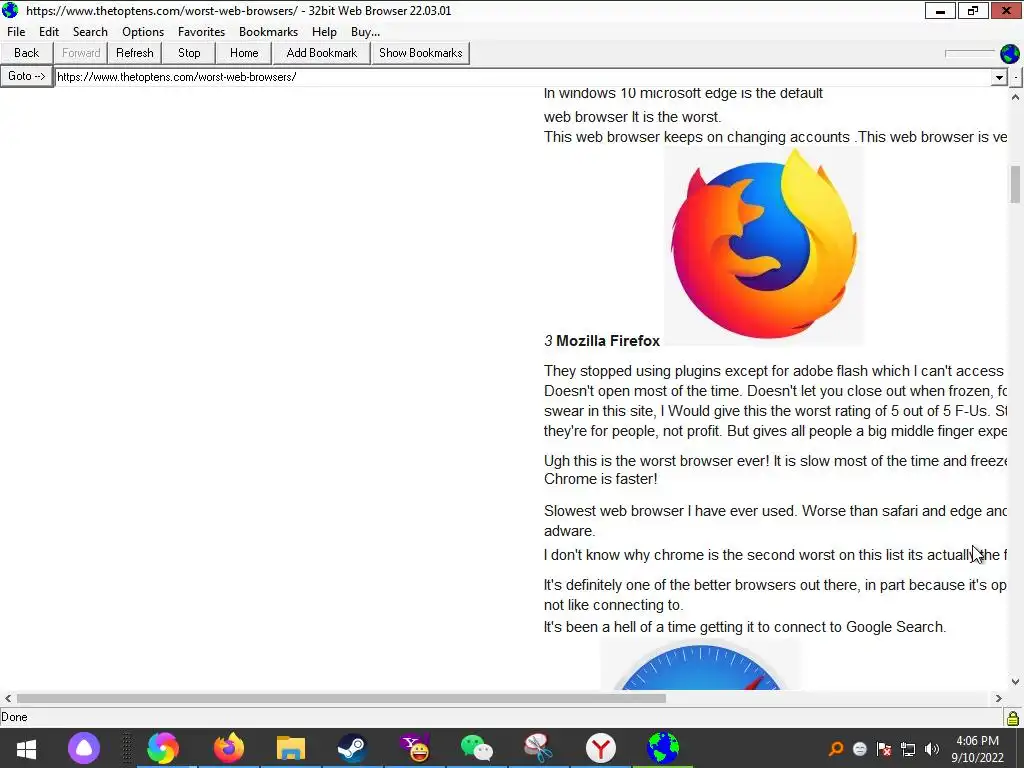Open the network tray icon
The image size is (1024, 768).
coord(908,748)
